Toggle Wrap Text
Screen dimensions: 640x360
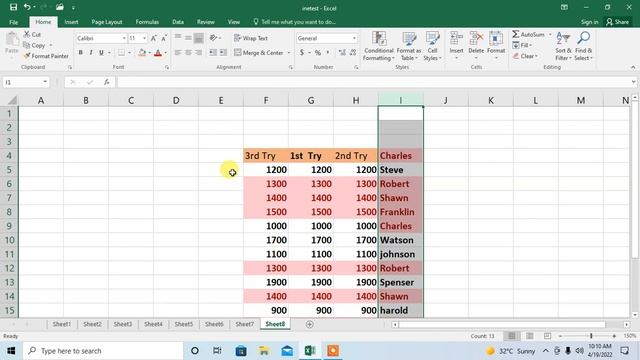251,38
